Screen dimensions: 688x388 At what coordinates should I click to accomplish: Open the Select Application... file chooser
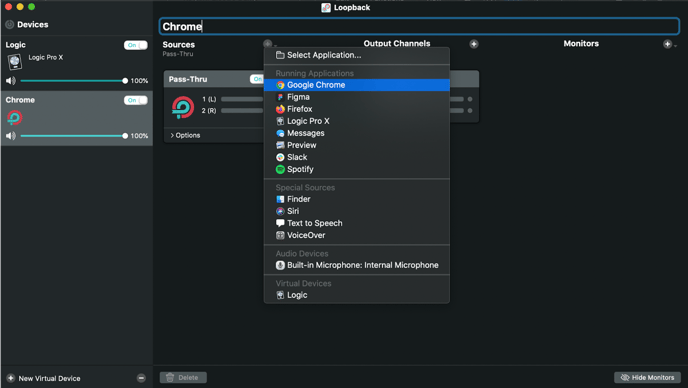[357, 55]
